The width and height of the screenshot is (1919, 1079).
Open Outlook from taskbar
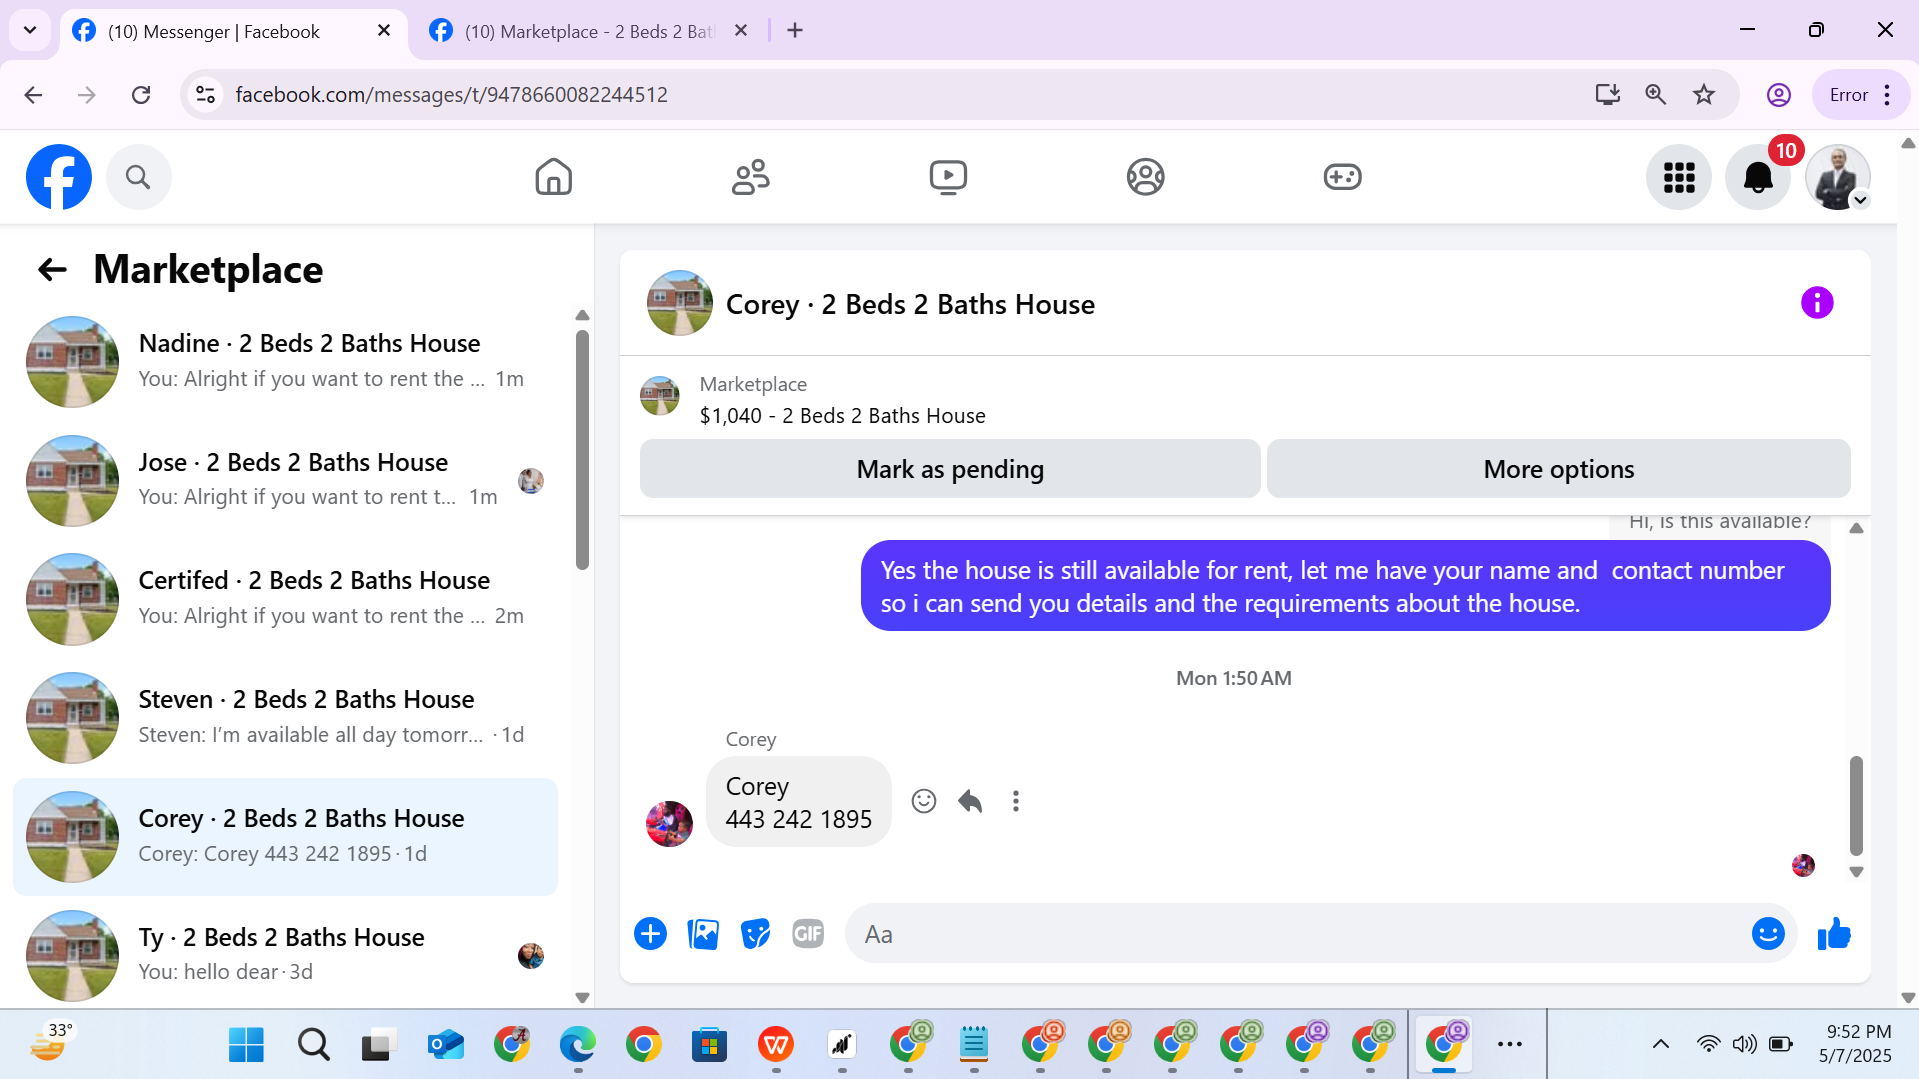tap(446, 1045)
